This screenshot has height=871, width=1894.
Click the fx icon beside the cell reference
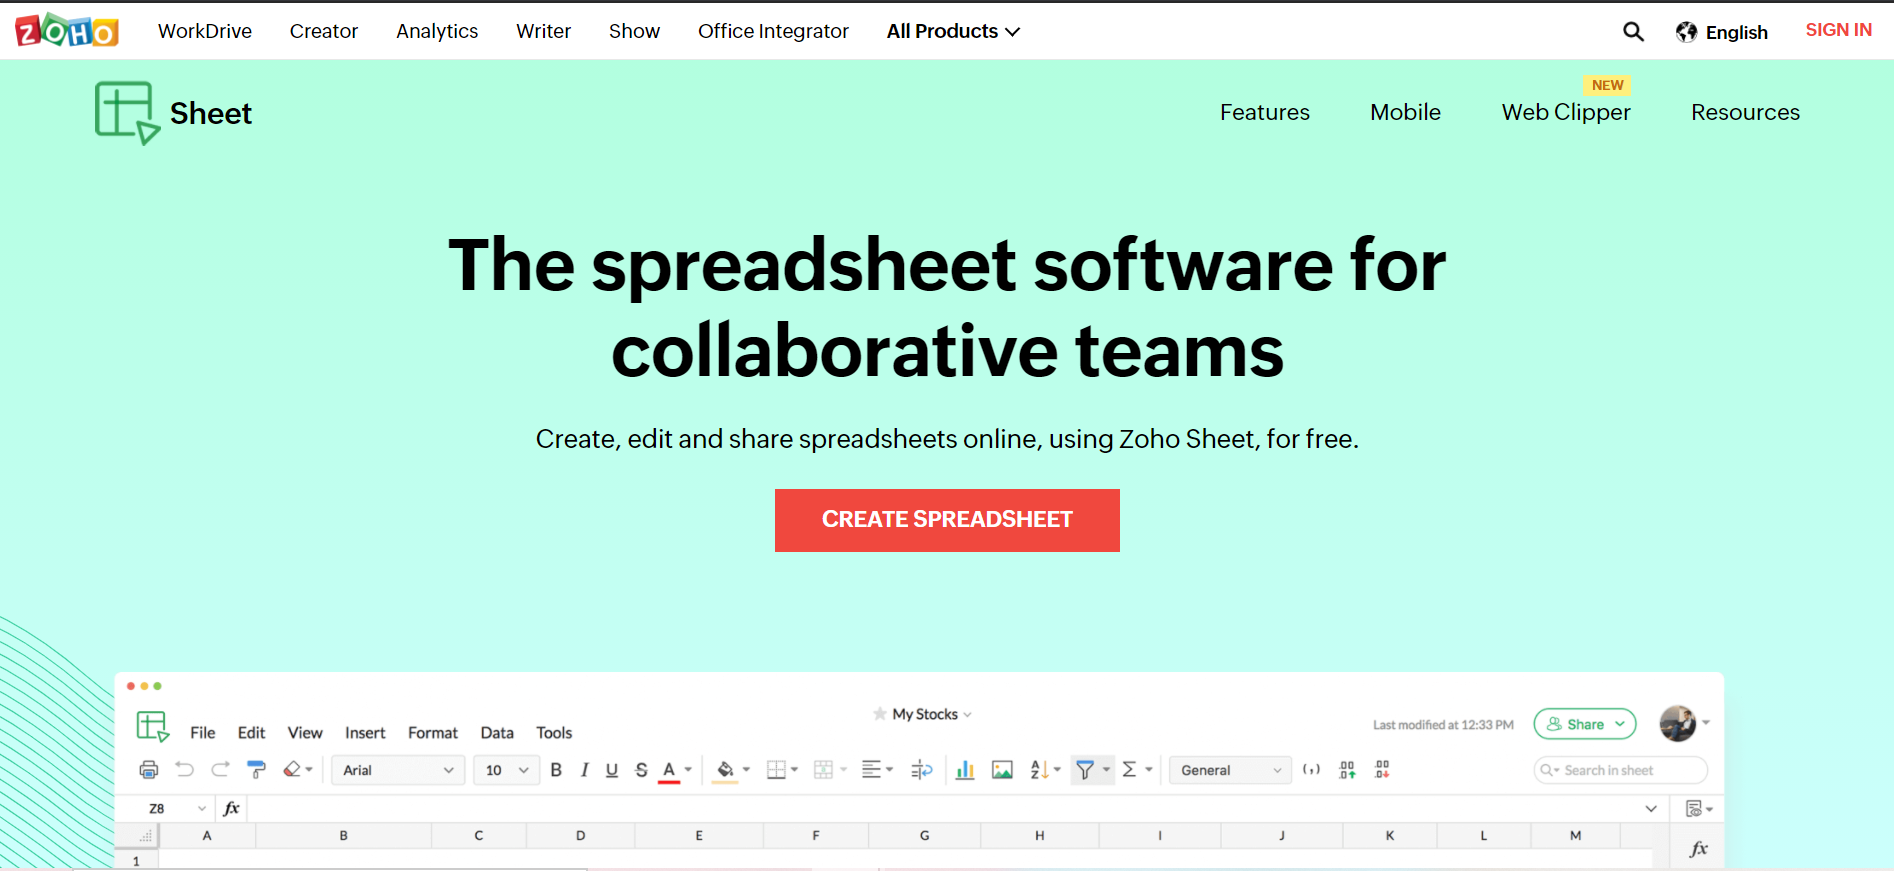tap(231, 808)
